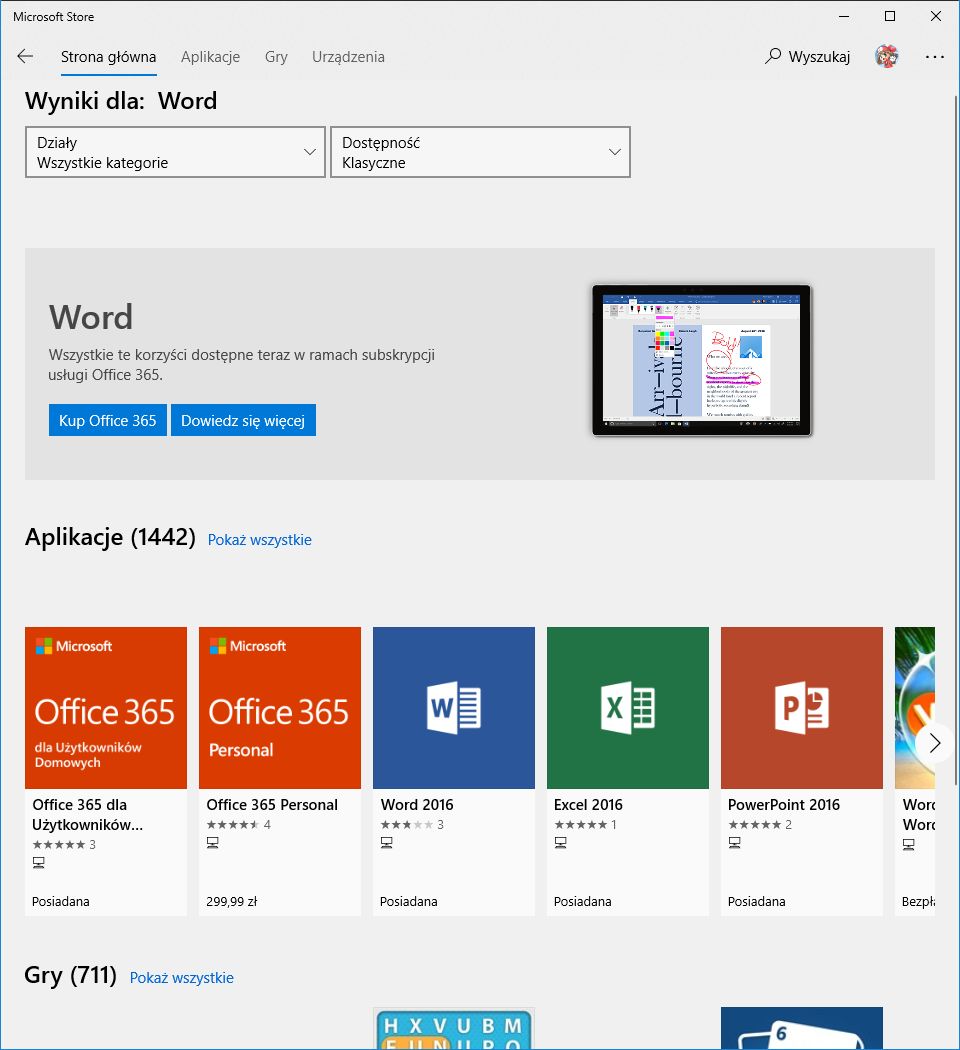Image resolution: width=960 pixels, height=1050 pixels.
Task: Show all games via Pokaż wszystkie next to Gry
Action: point(181,978)
